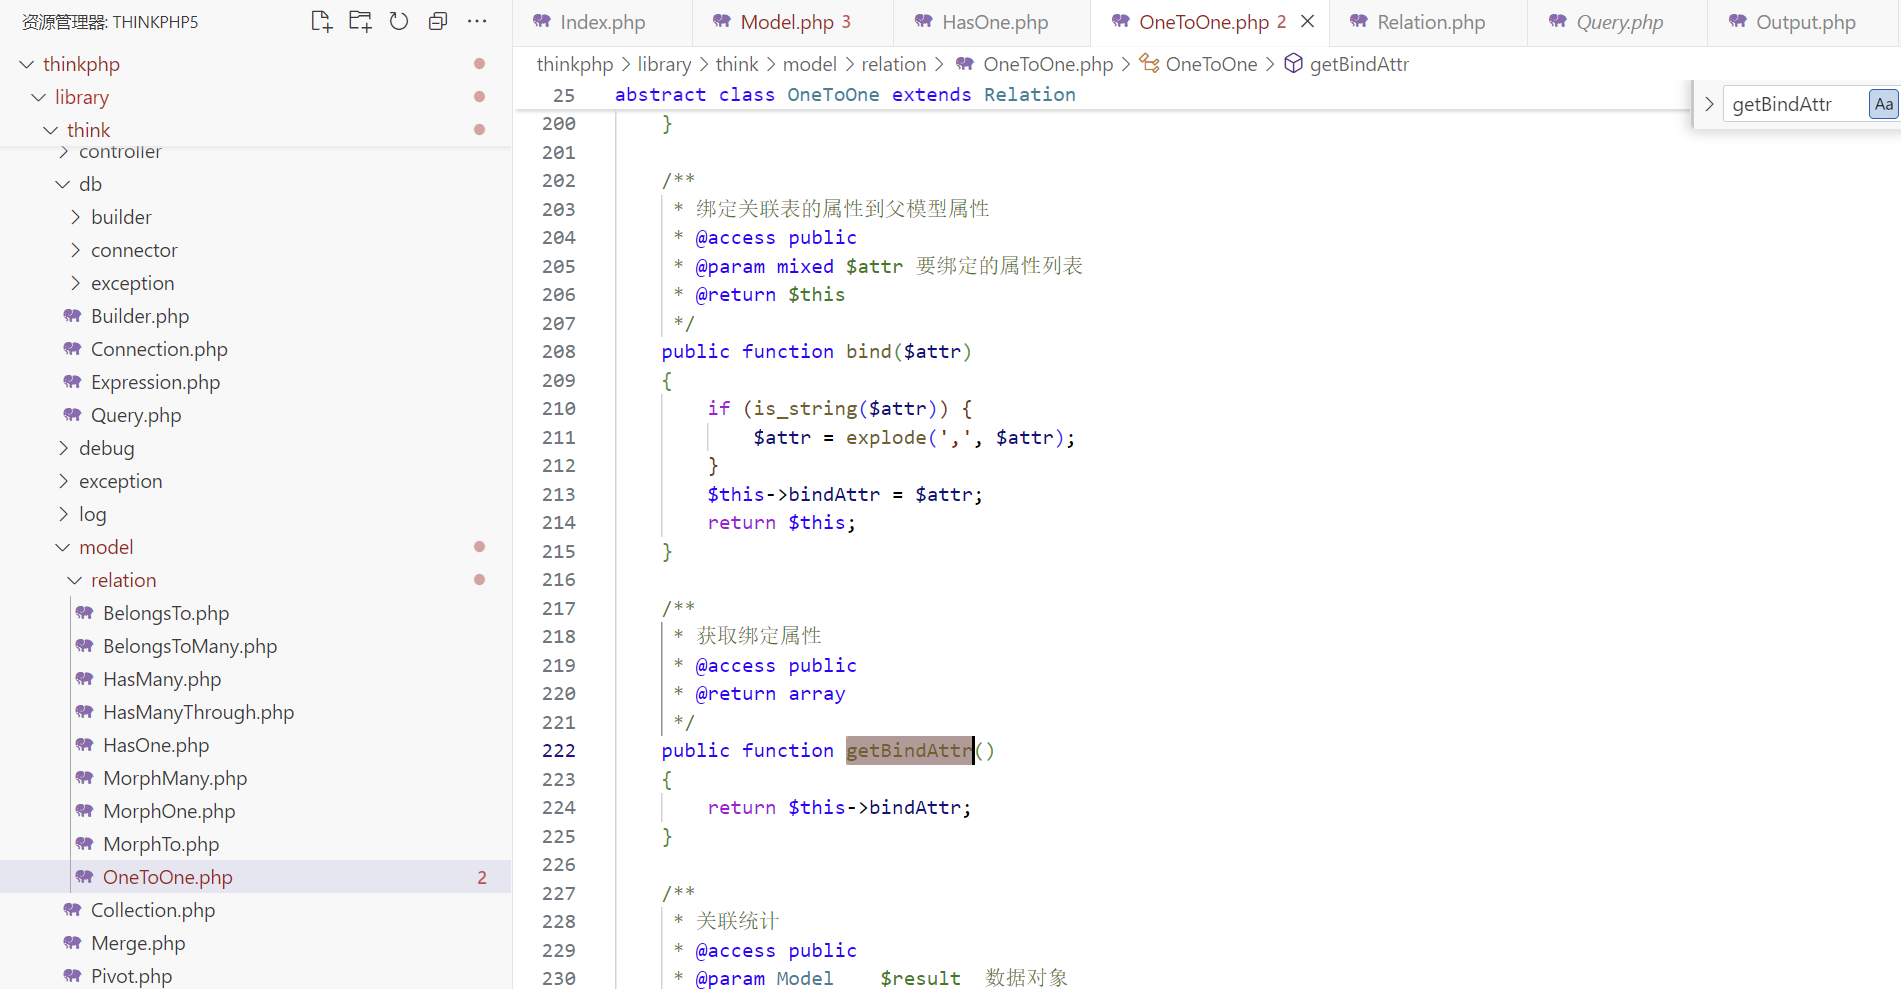
Task: Open MorphOne.php file icon
Action: pos(84,811)
